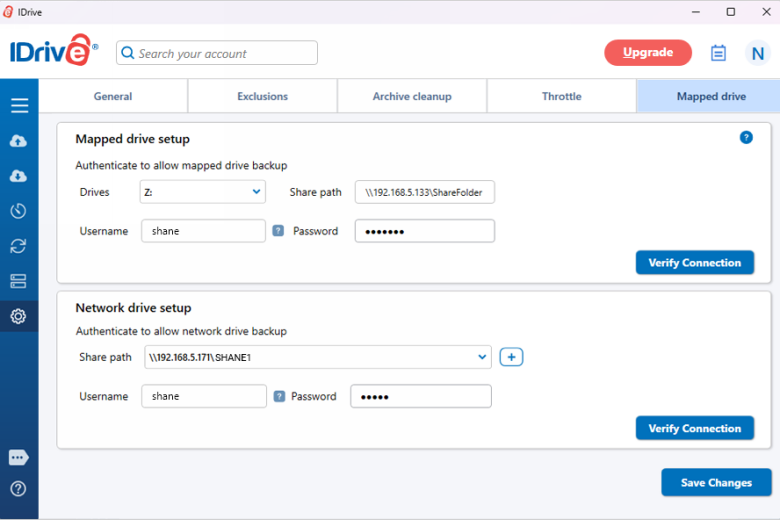
Task: Click the Upgrade button
Action: (648, 53)
